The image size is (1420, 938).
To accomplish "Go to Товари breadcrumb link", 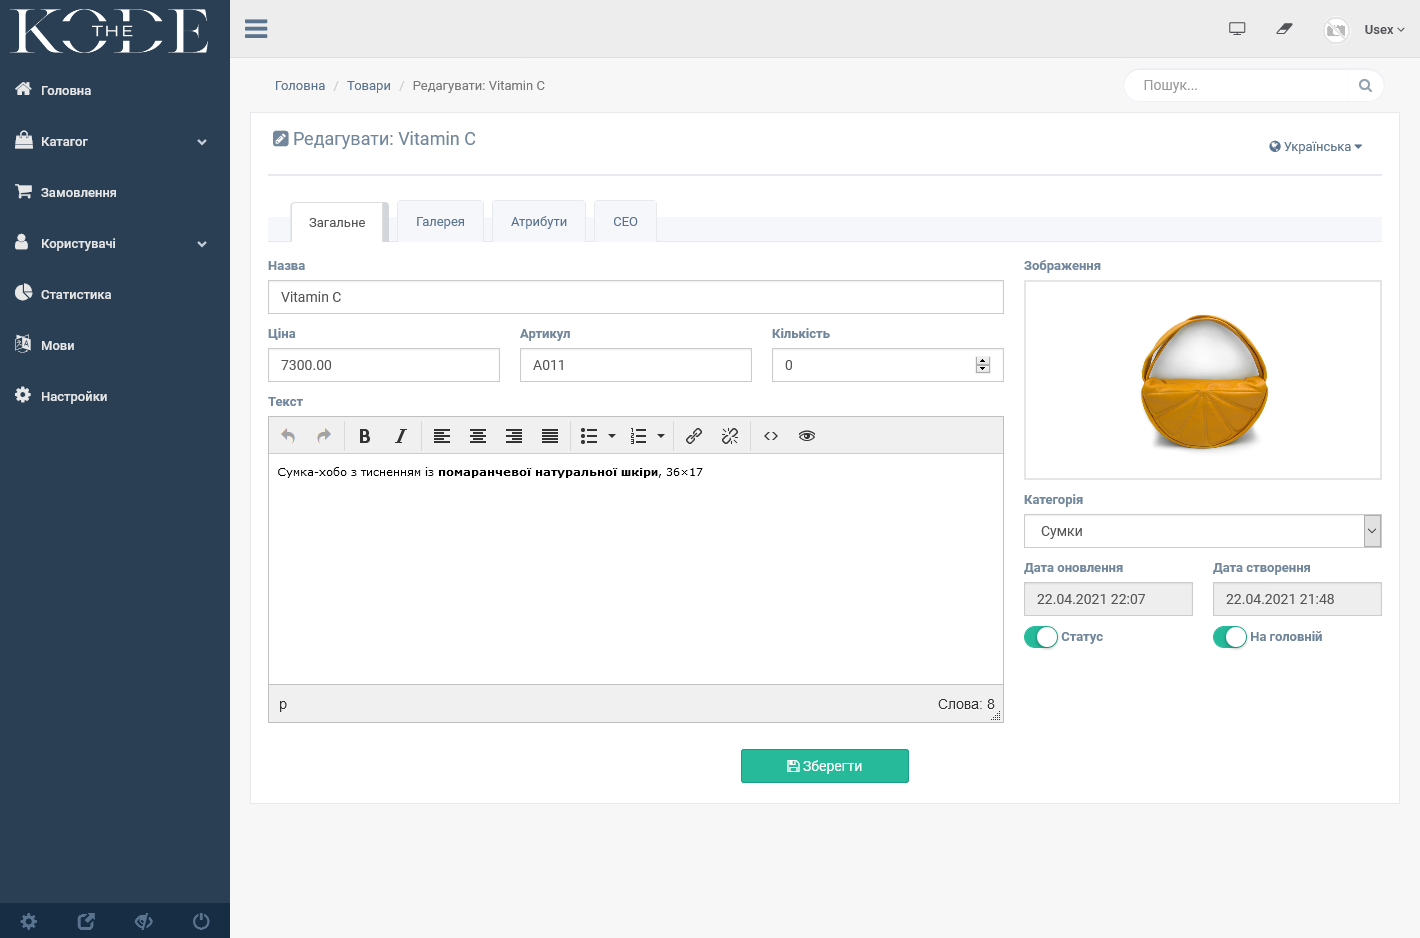I will (369, 86).
